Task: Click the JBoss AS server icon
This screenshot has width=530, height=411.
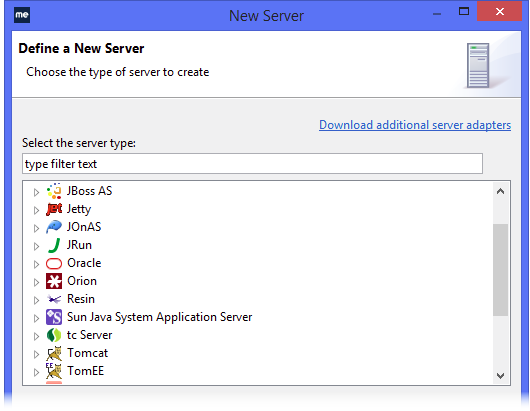Action: (x=54, y=191)
